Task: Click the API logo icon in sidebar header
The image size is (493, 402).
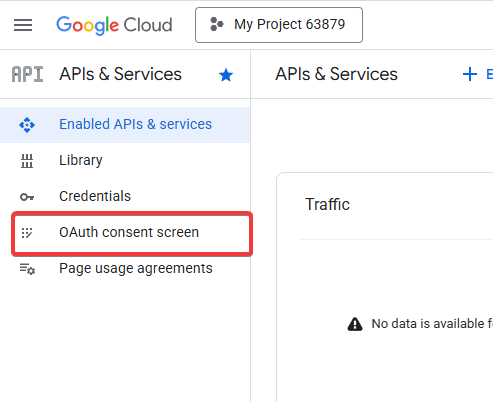Action: pyautogui.click(x=27, y=74)
